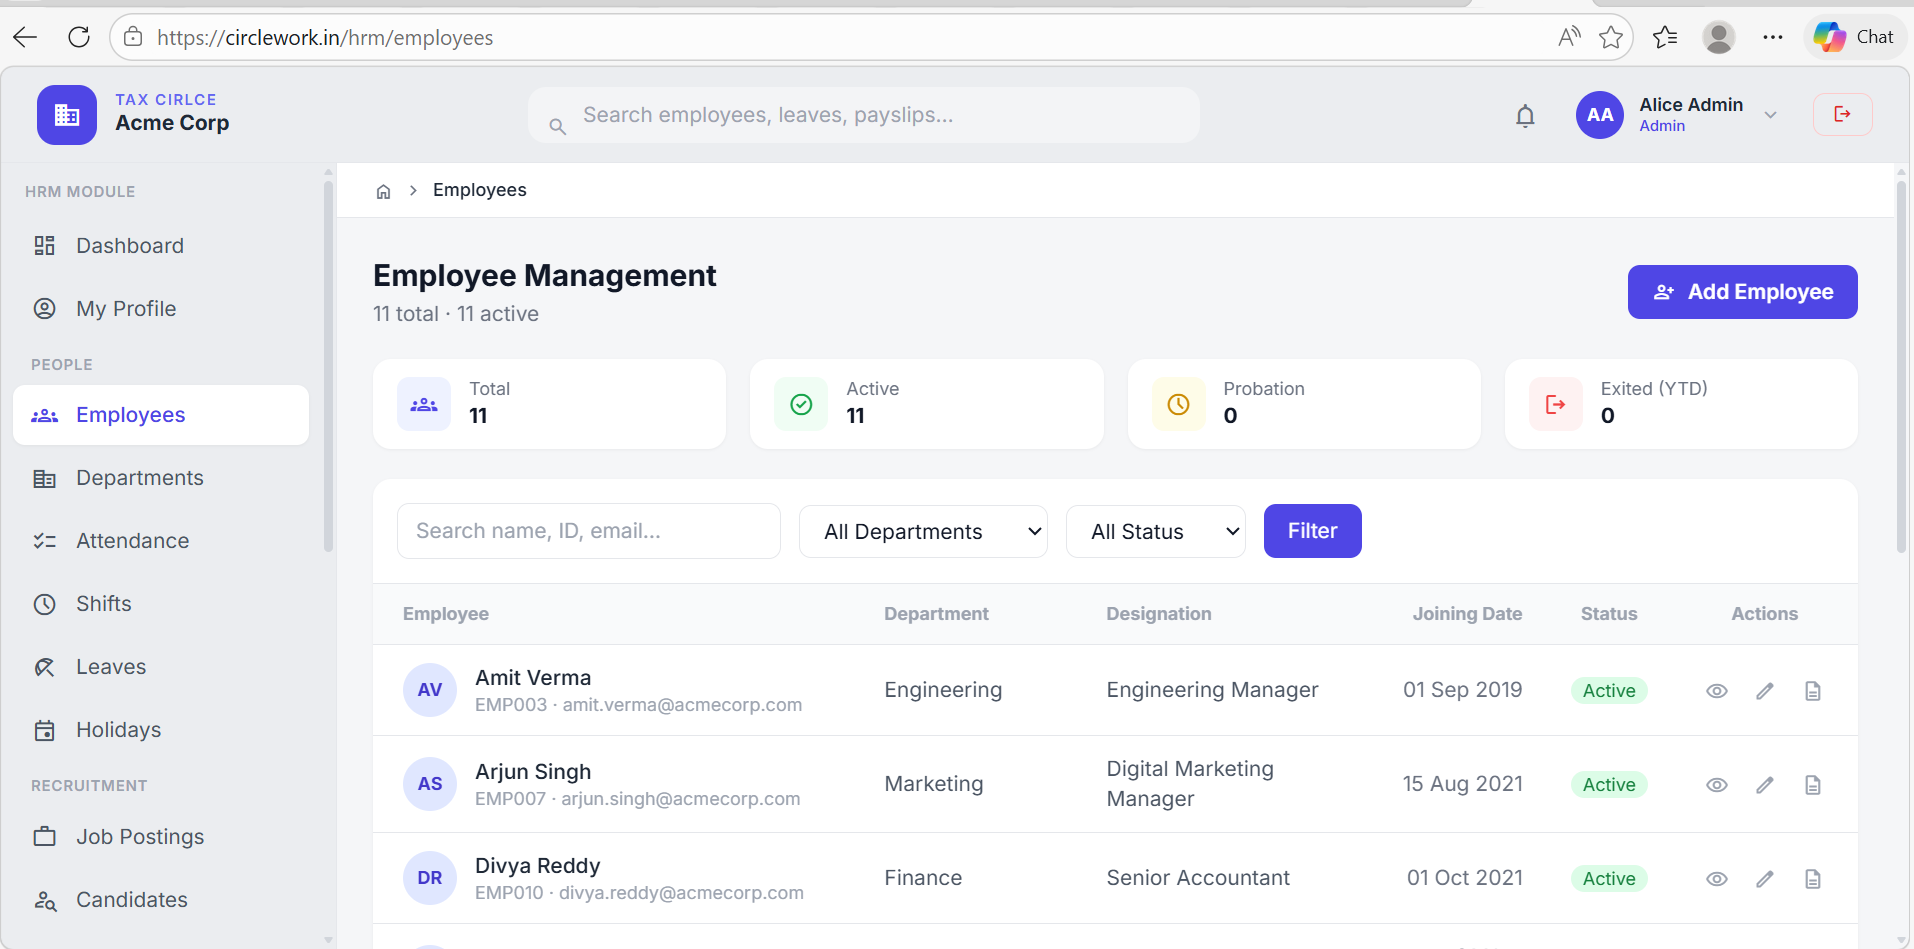Click the Job Postings briefcase icon

coord(45,836)
